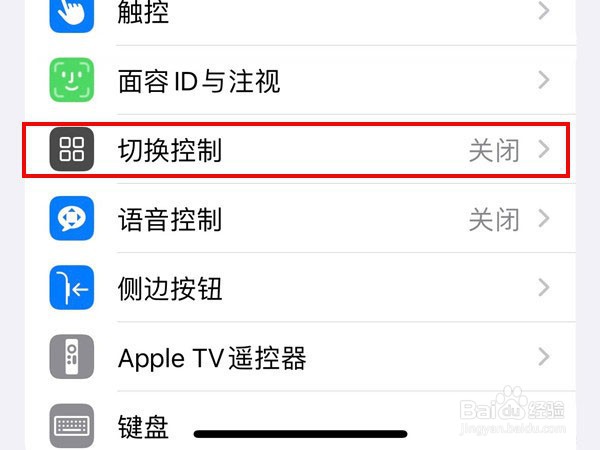Tap the Side Button arrow icon
Screen dimensions: 600x450
[72, 287]
